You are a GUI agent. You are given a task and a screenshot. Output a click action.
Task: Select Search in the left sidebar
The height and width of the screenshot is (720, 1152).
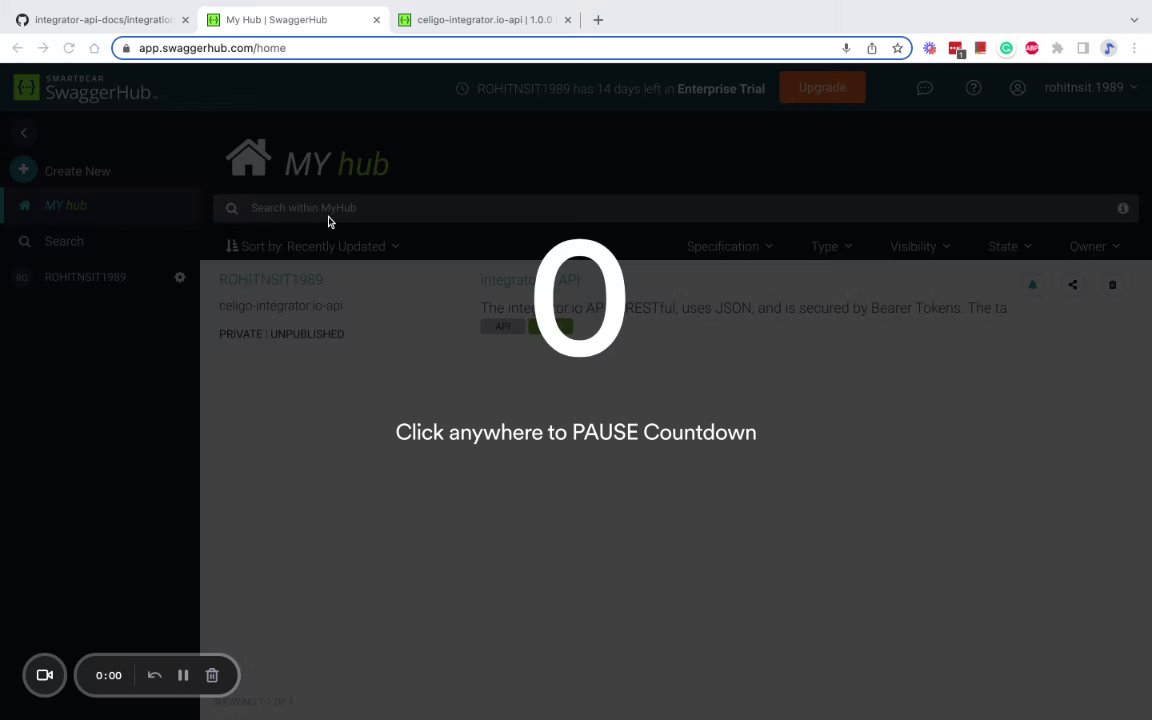(64, 241)
